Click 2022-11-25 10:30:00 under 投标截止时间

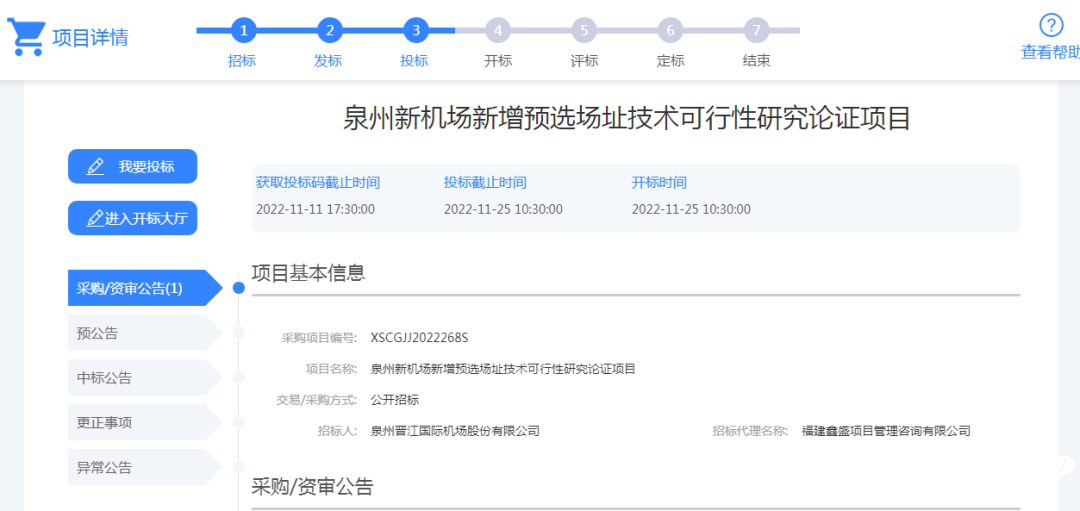pyautogui.click(x=503, y=209)
